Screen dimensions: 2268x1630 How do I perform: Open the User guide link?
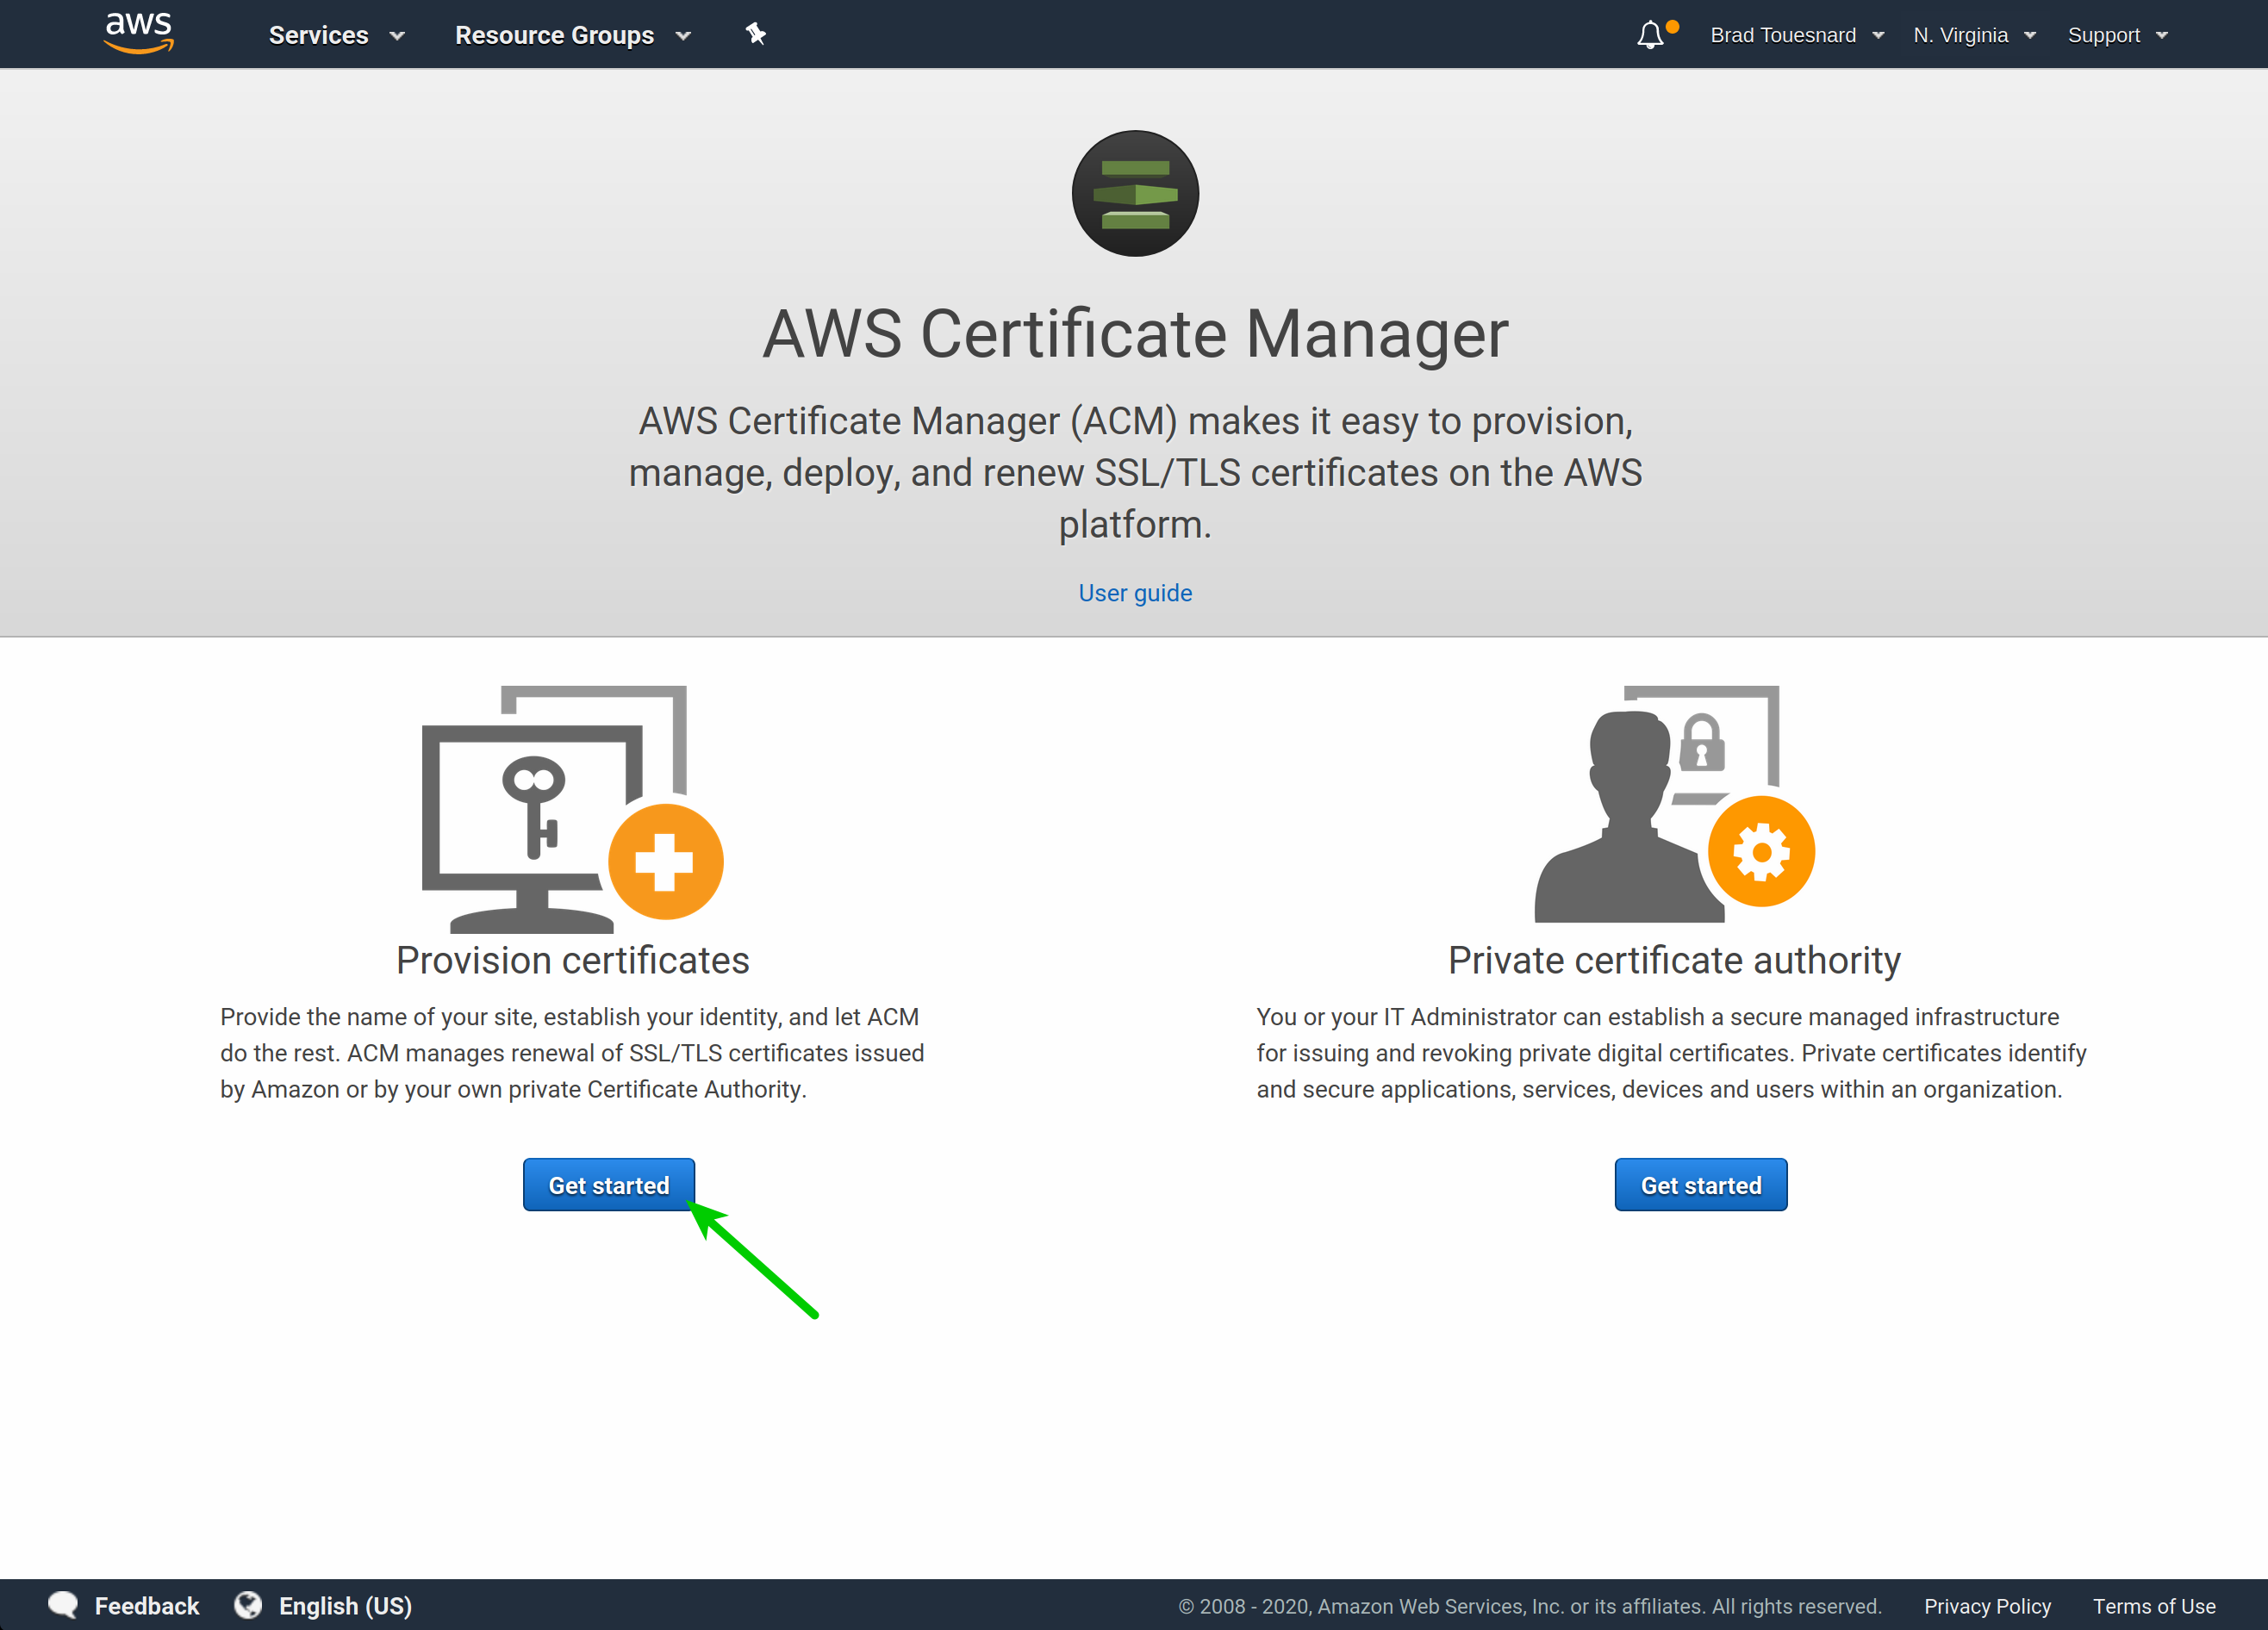point(1135,593)
